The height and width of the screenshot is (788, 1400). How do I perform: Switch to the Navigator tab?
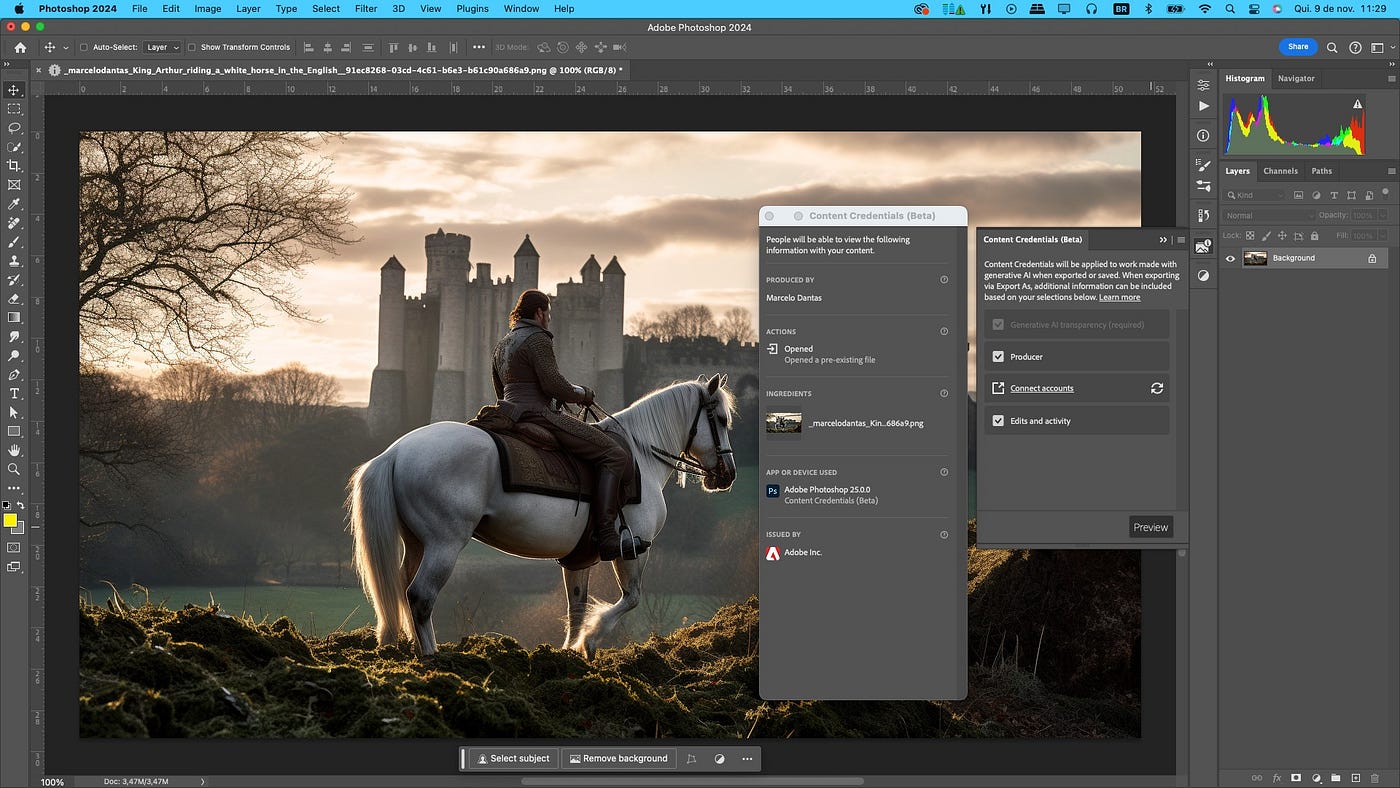[1296, 78]
